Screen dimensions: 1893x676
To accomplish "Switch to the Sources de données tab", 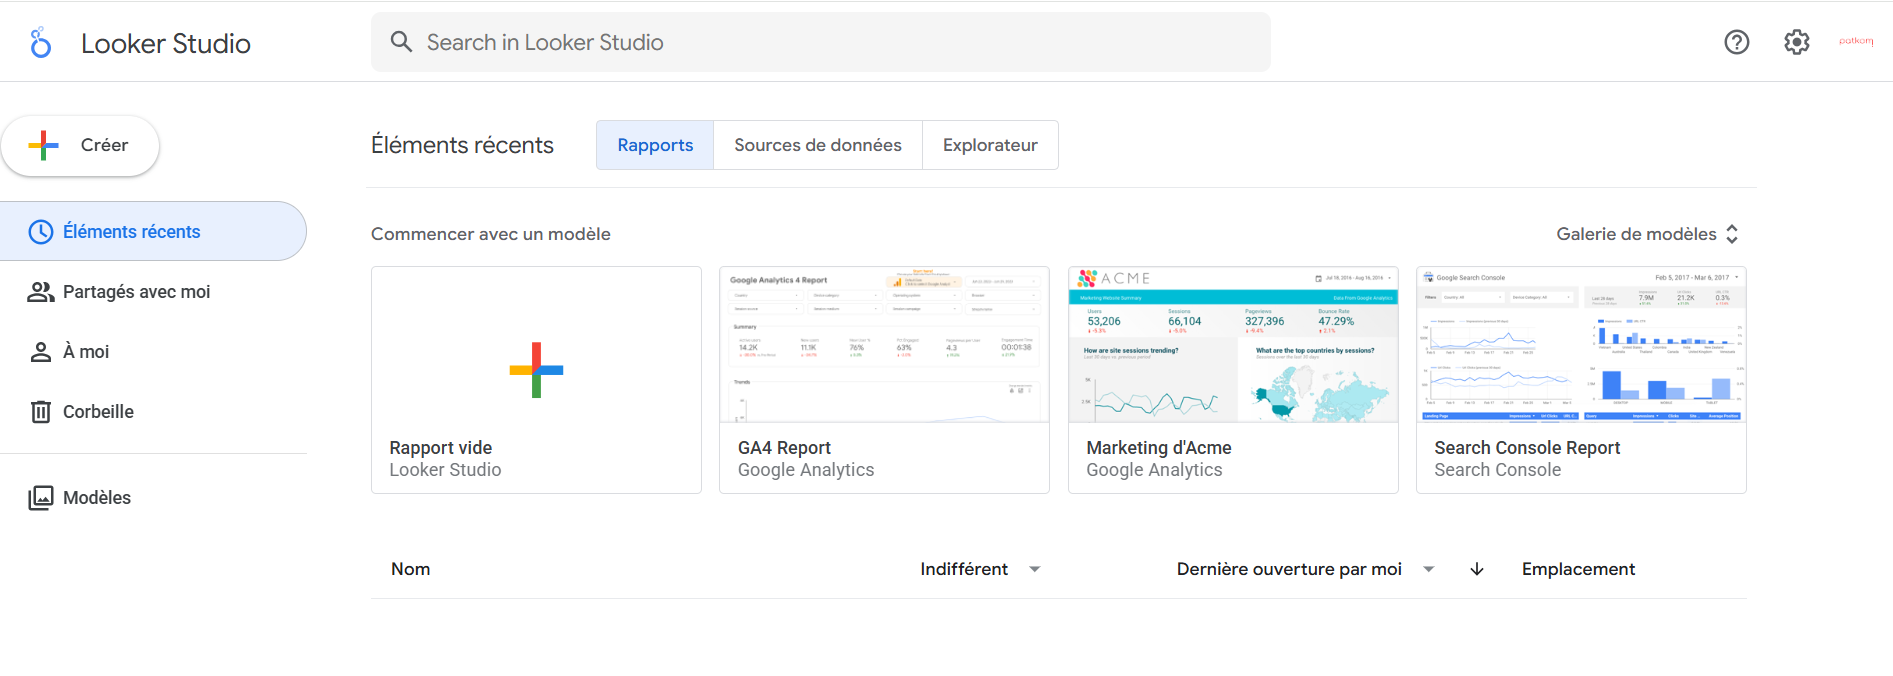I will click(x=818, y=145).
